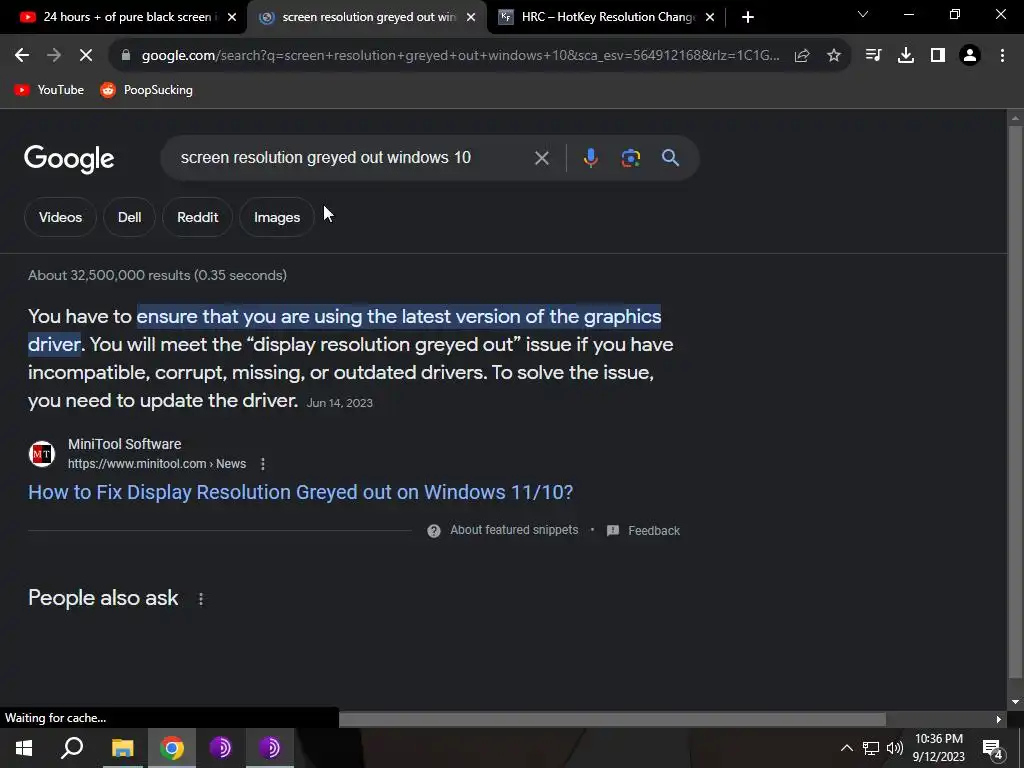The width and height of the screenshot is (1024, 768).
Task: Open How to Fix Display Resolution Greyed out link
Action: coord(300,492)
